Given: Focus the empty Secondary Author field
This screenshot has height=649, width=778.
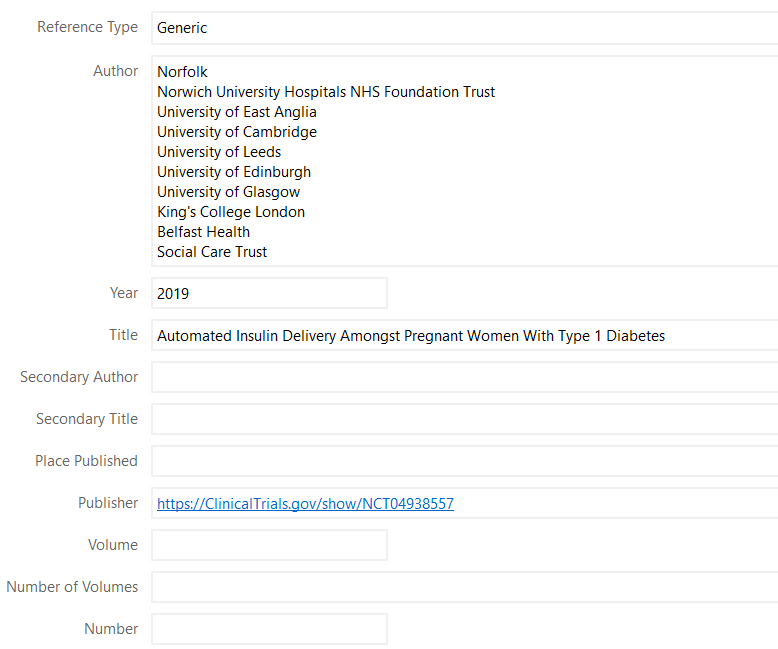Looking at the screenshot, I should pyautogui.click(x=460, y=378).
